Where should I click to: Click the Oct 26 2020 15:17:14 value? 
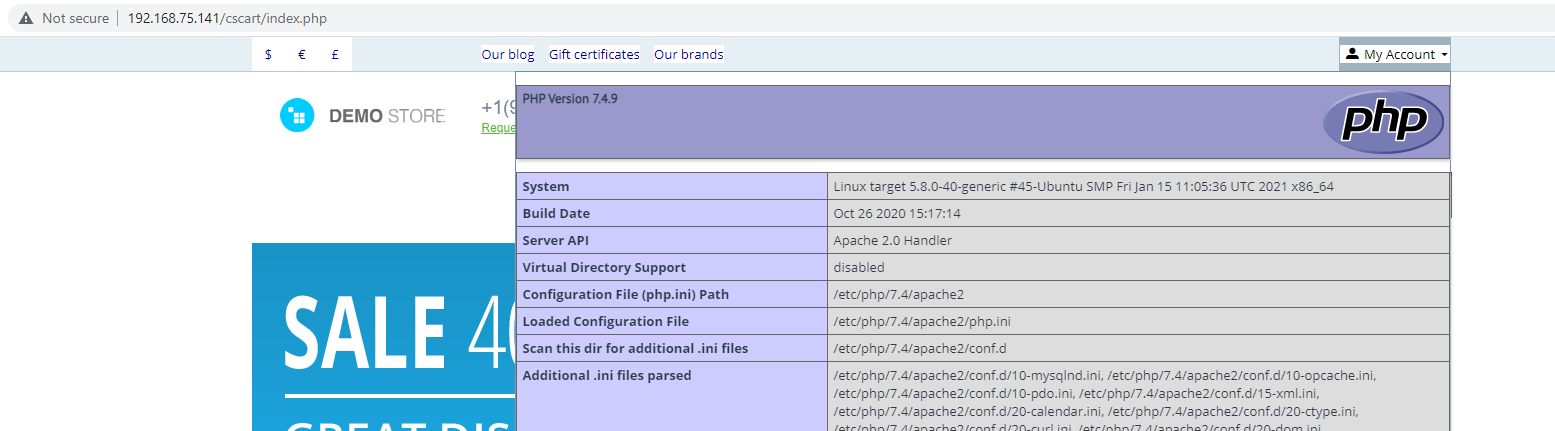click(897, 213)
